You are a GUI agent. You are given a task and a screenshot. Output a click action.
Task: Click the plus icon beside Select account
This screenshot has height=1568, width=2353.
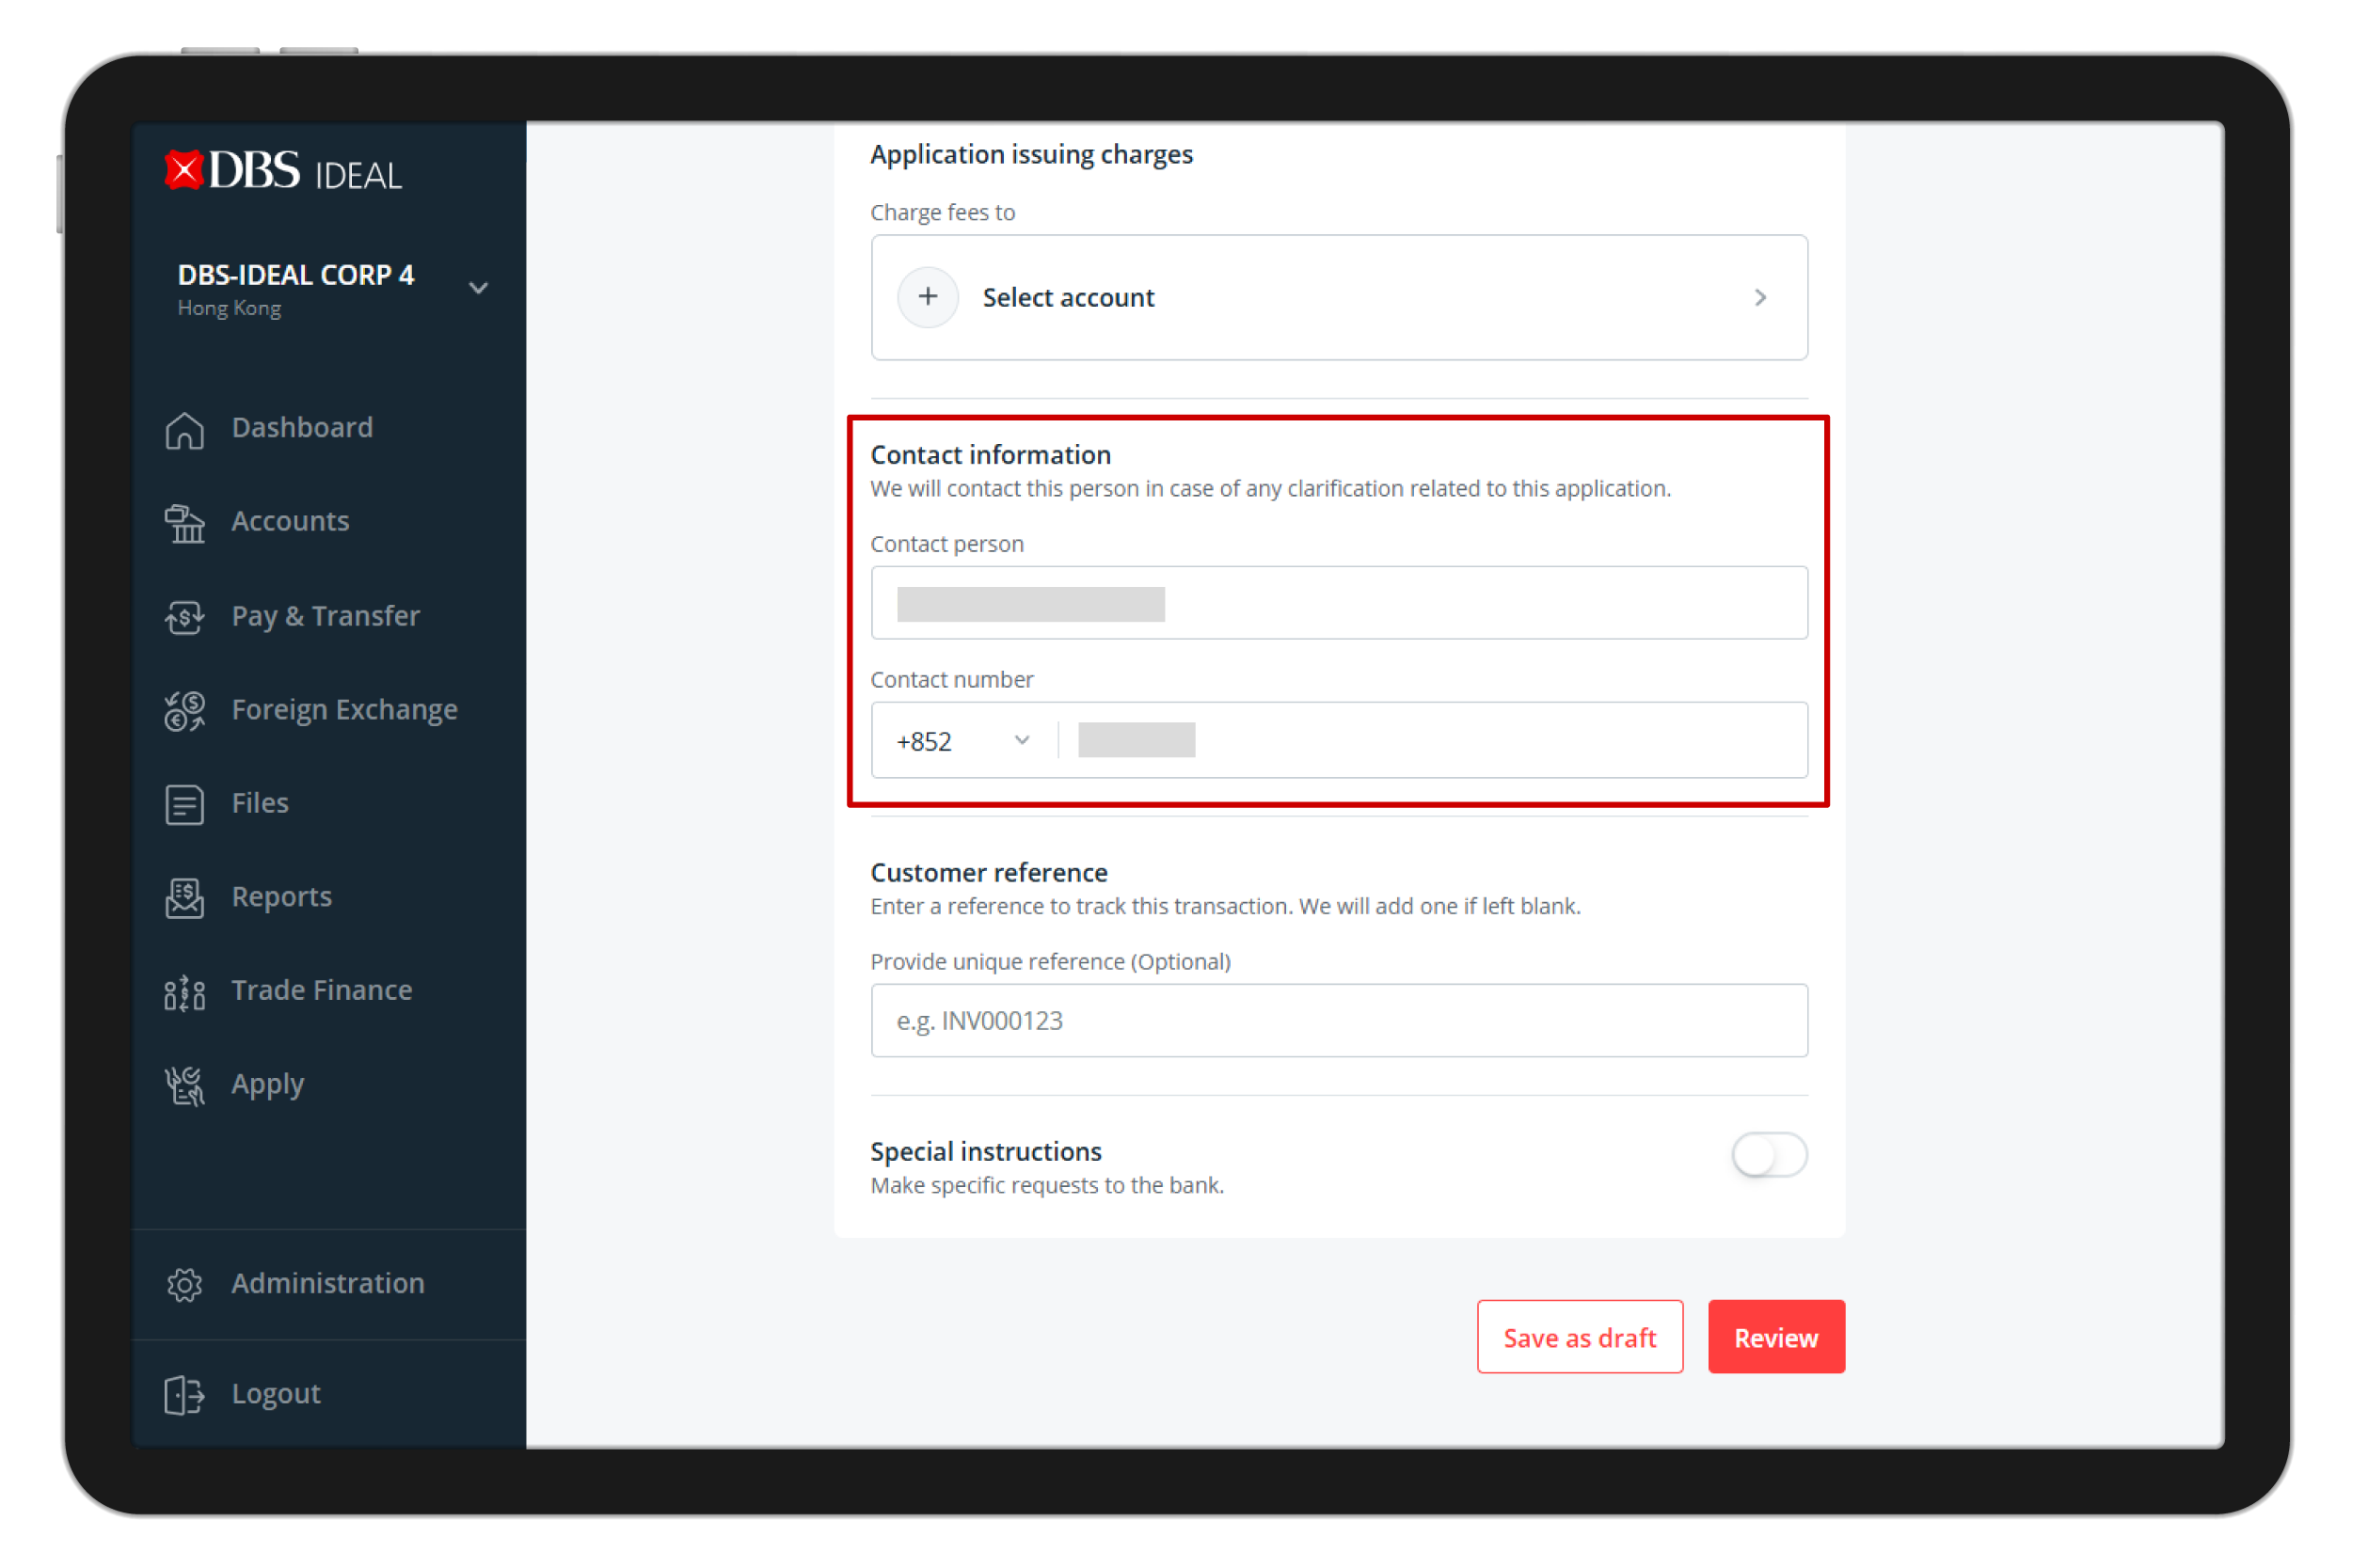pyautogui.click(x=928, y=297)
